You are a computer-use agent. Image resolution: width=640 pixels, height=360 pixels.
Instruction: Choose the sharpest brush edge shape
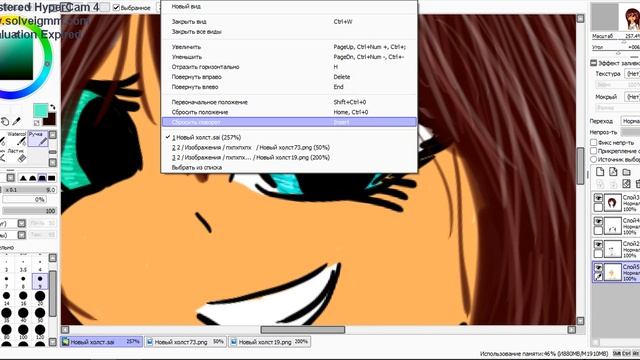pos(23,178)
